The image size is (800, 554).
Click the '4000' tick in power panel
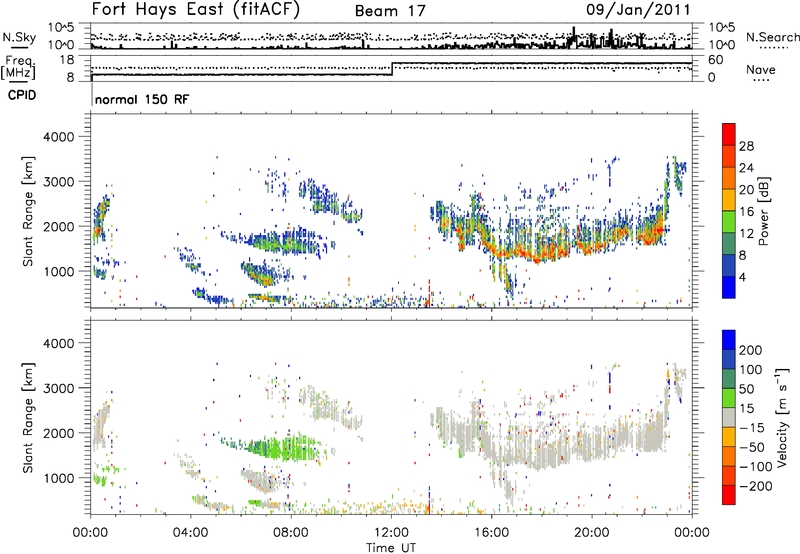tap(59, 137)
